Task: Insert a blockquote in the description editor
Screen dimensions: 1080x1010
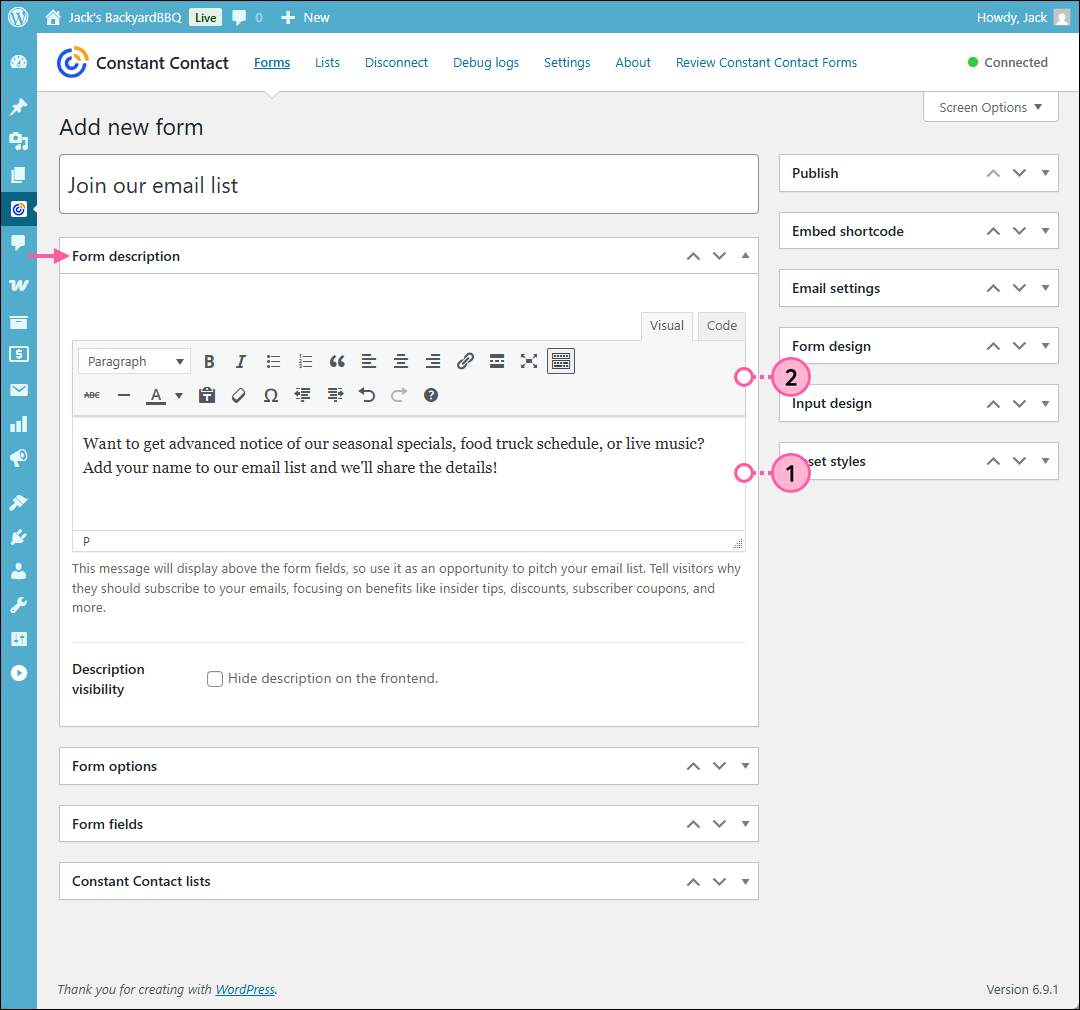Action: (337, 361)
